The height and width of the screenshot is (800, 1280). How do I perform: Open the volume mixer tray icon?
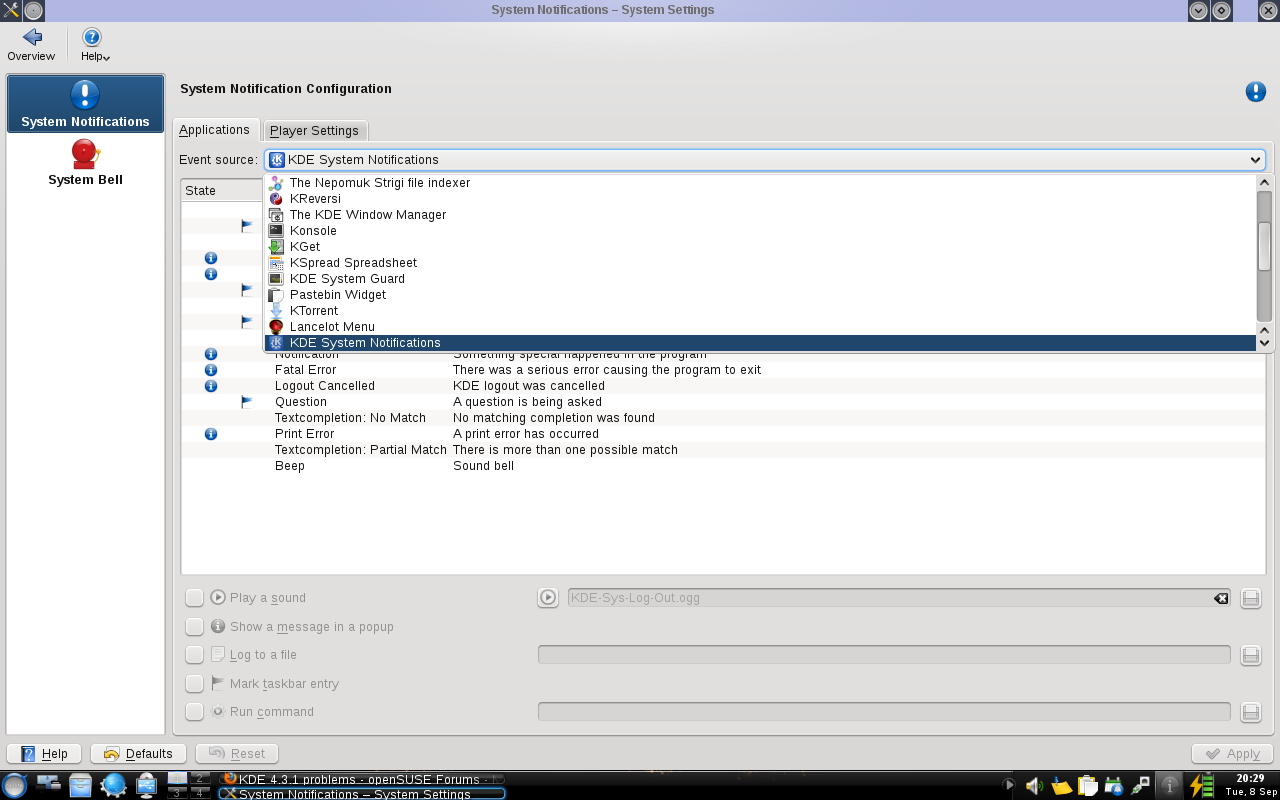1035,786
